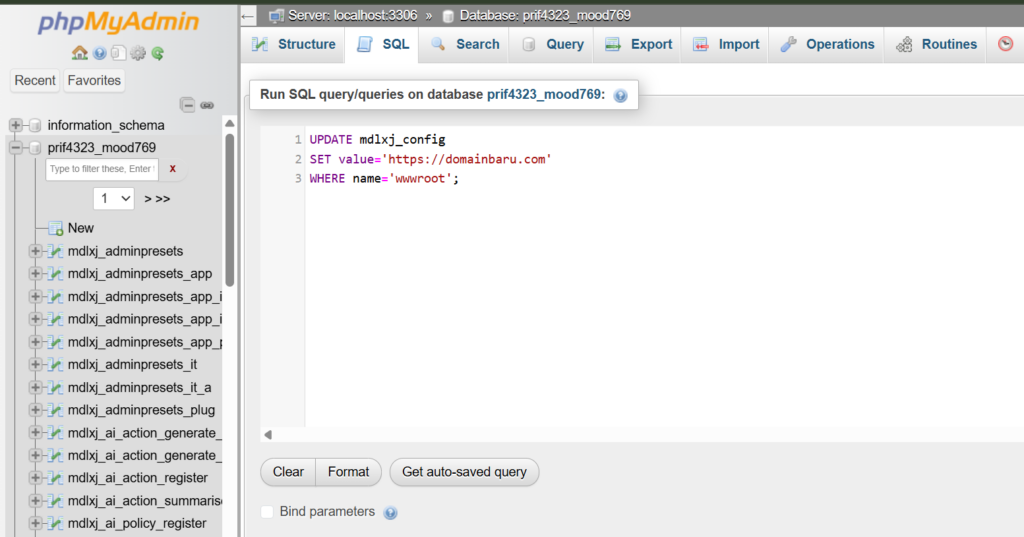
Task: Click the Format button
Action: coord(349,472)
